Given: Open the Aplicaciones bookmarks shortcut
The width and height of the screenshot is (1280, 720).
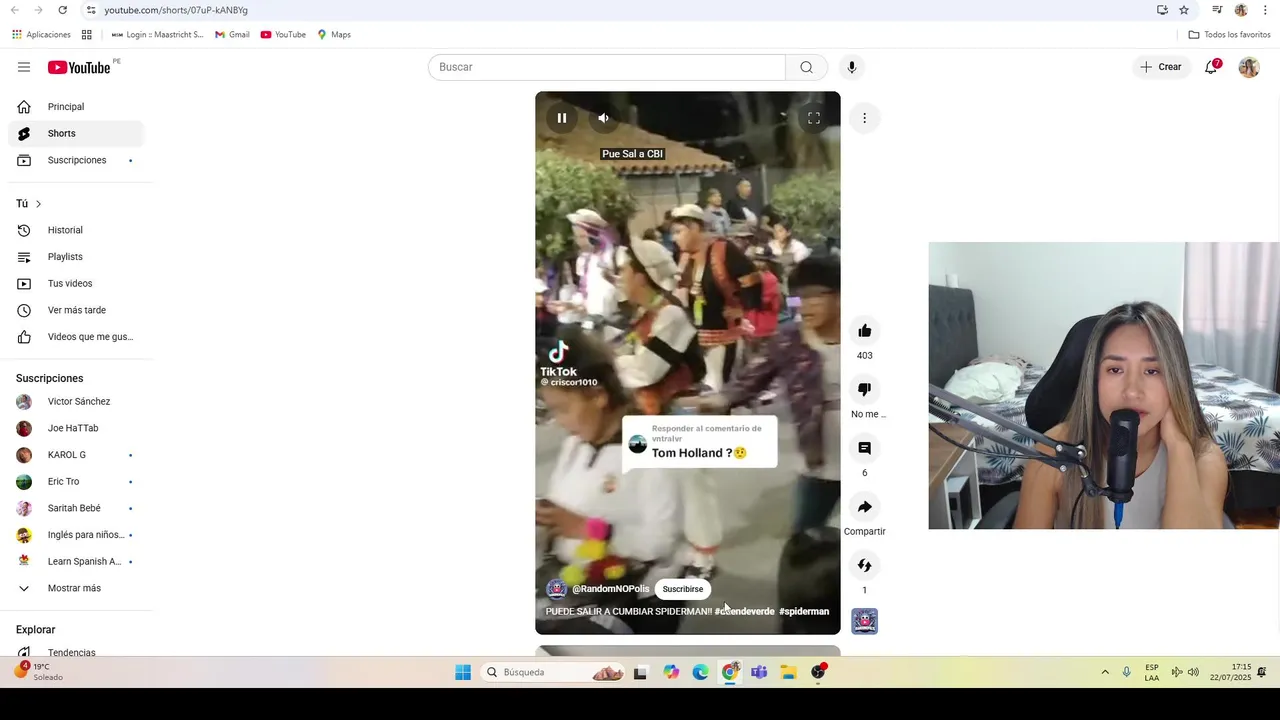Looking at the screenshot, I should click(41, 34).
